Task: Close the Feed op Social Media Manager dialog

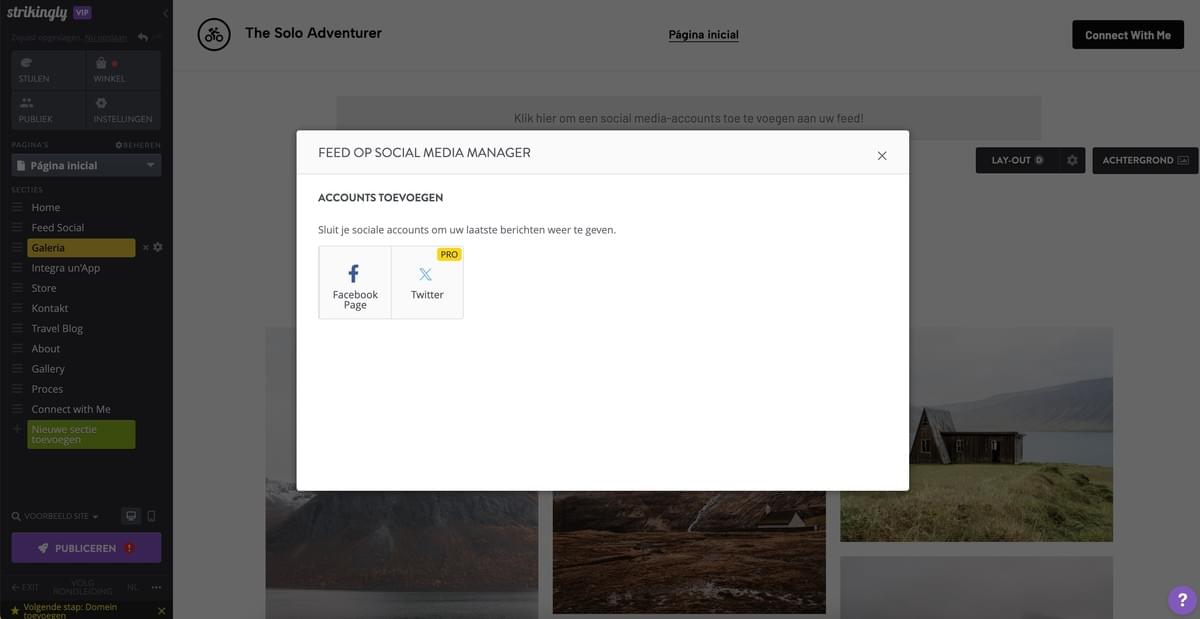Action: tap(881, 155)
